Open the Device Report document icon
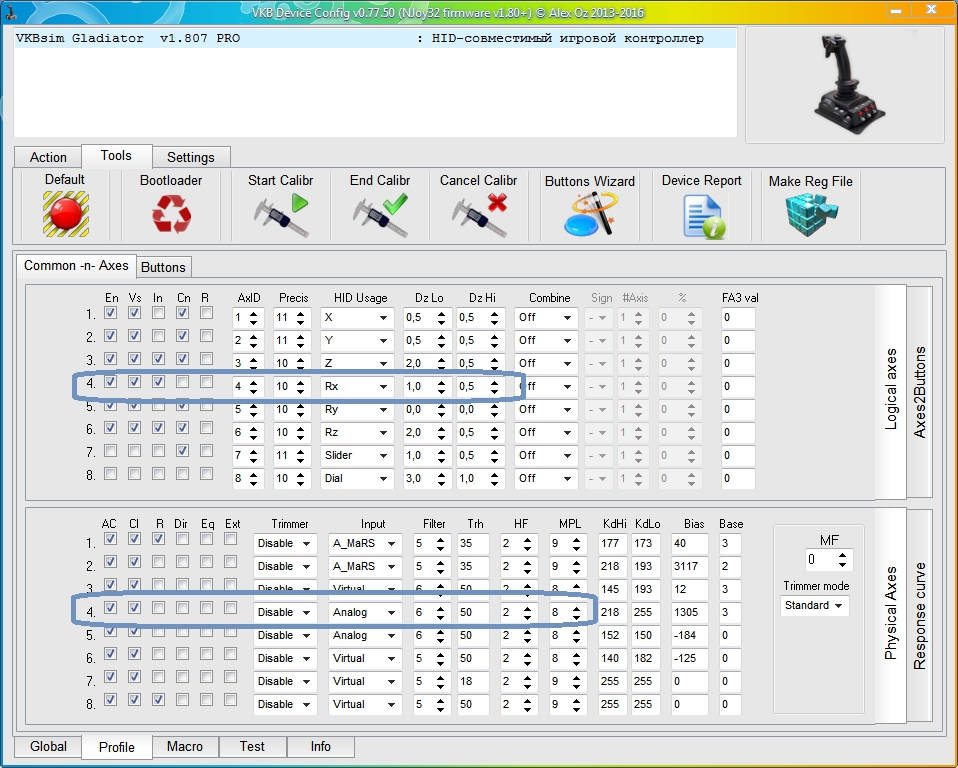The height and width of the screenshot is (768, 958). click(702, 214)
